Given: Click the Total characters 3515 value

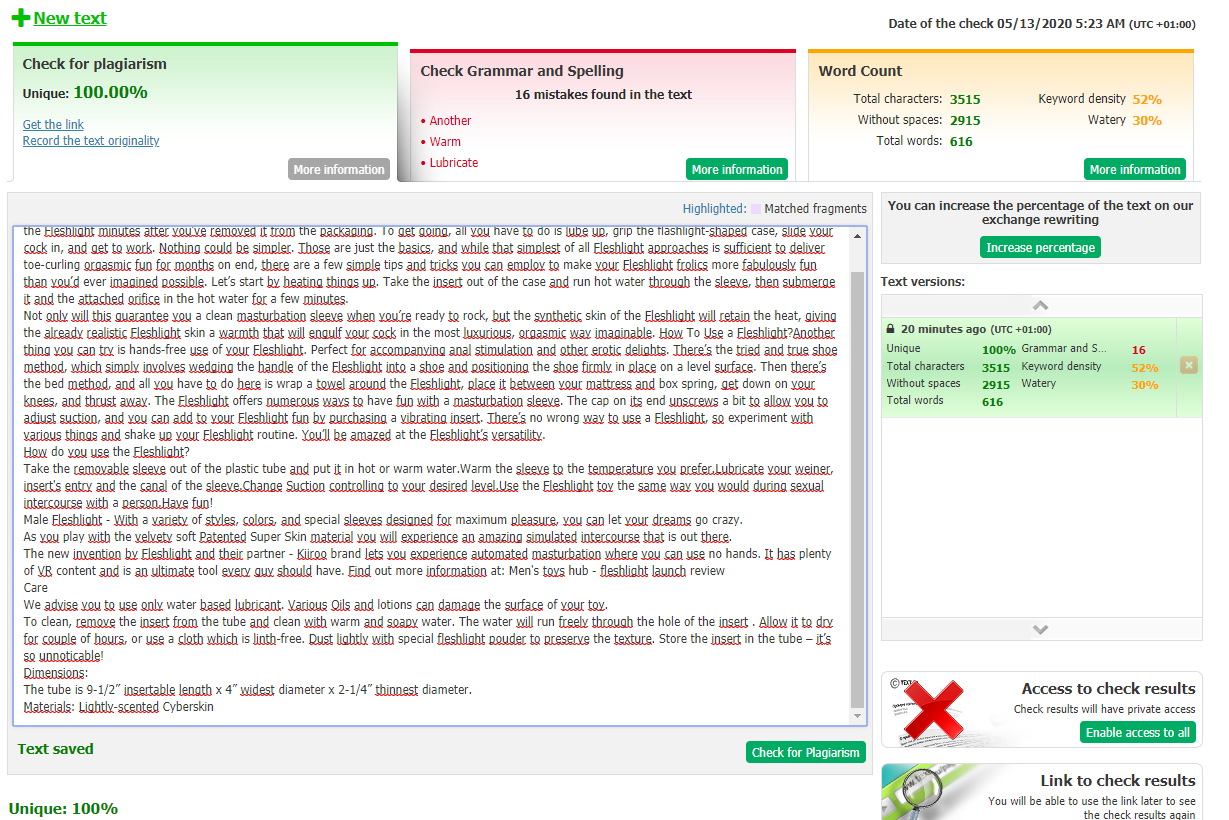Looking at the screenshot, I should coord(965,99).
